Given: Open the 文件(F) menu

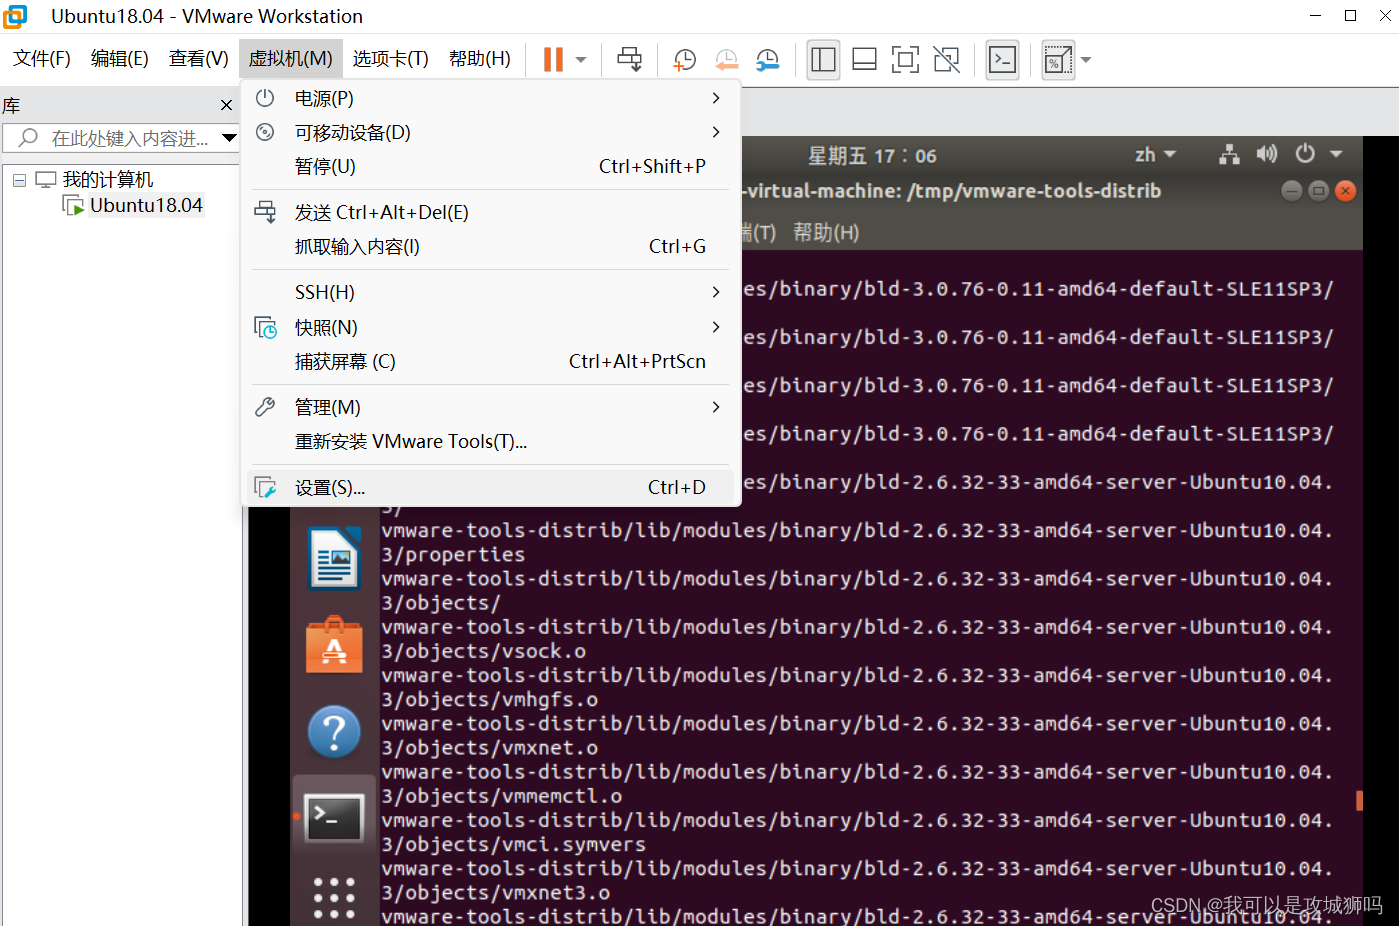Looking at the screenshot, I should point(42,59).
